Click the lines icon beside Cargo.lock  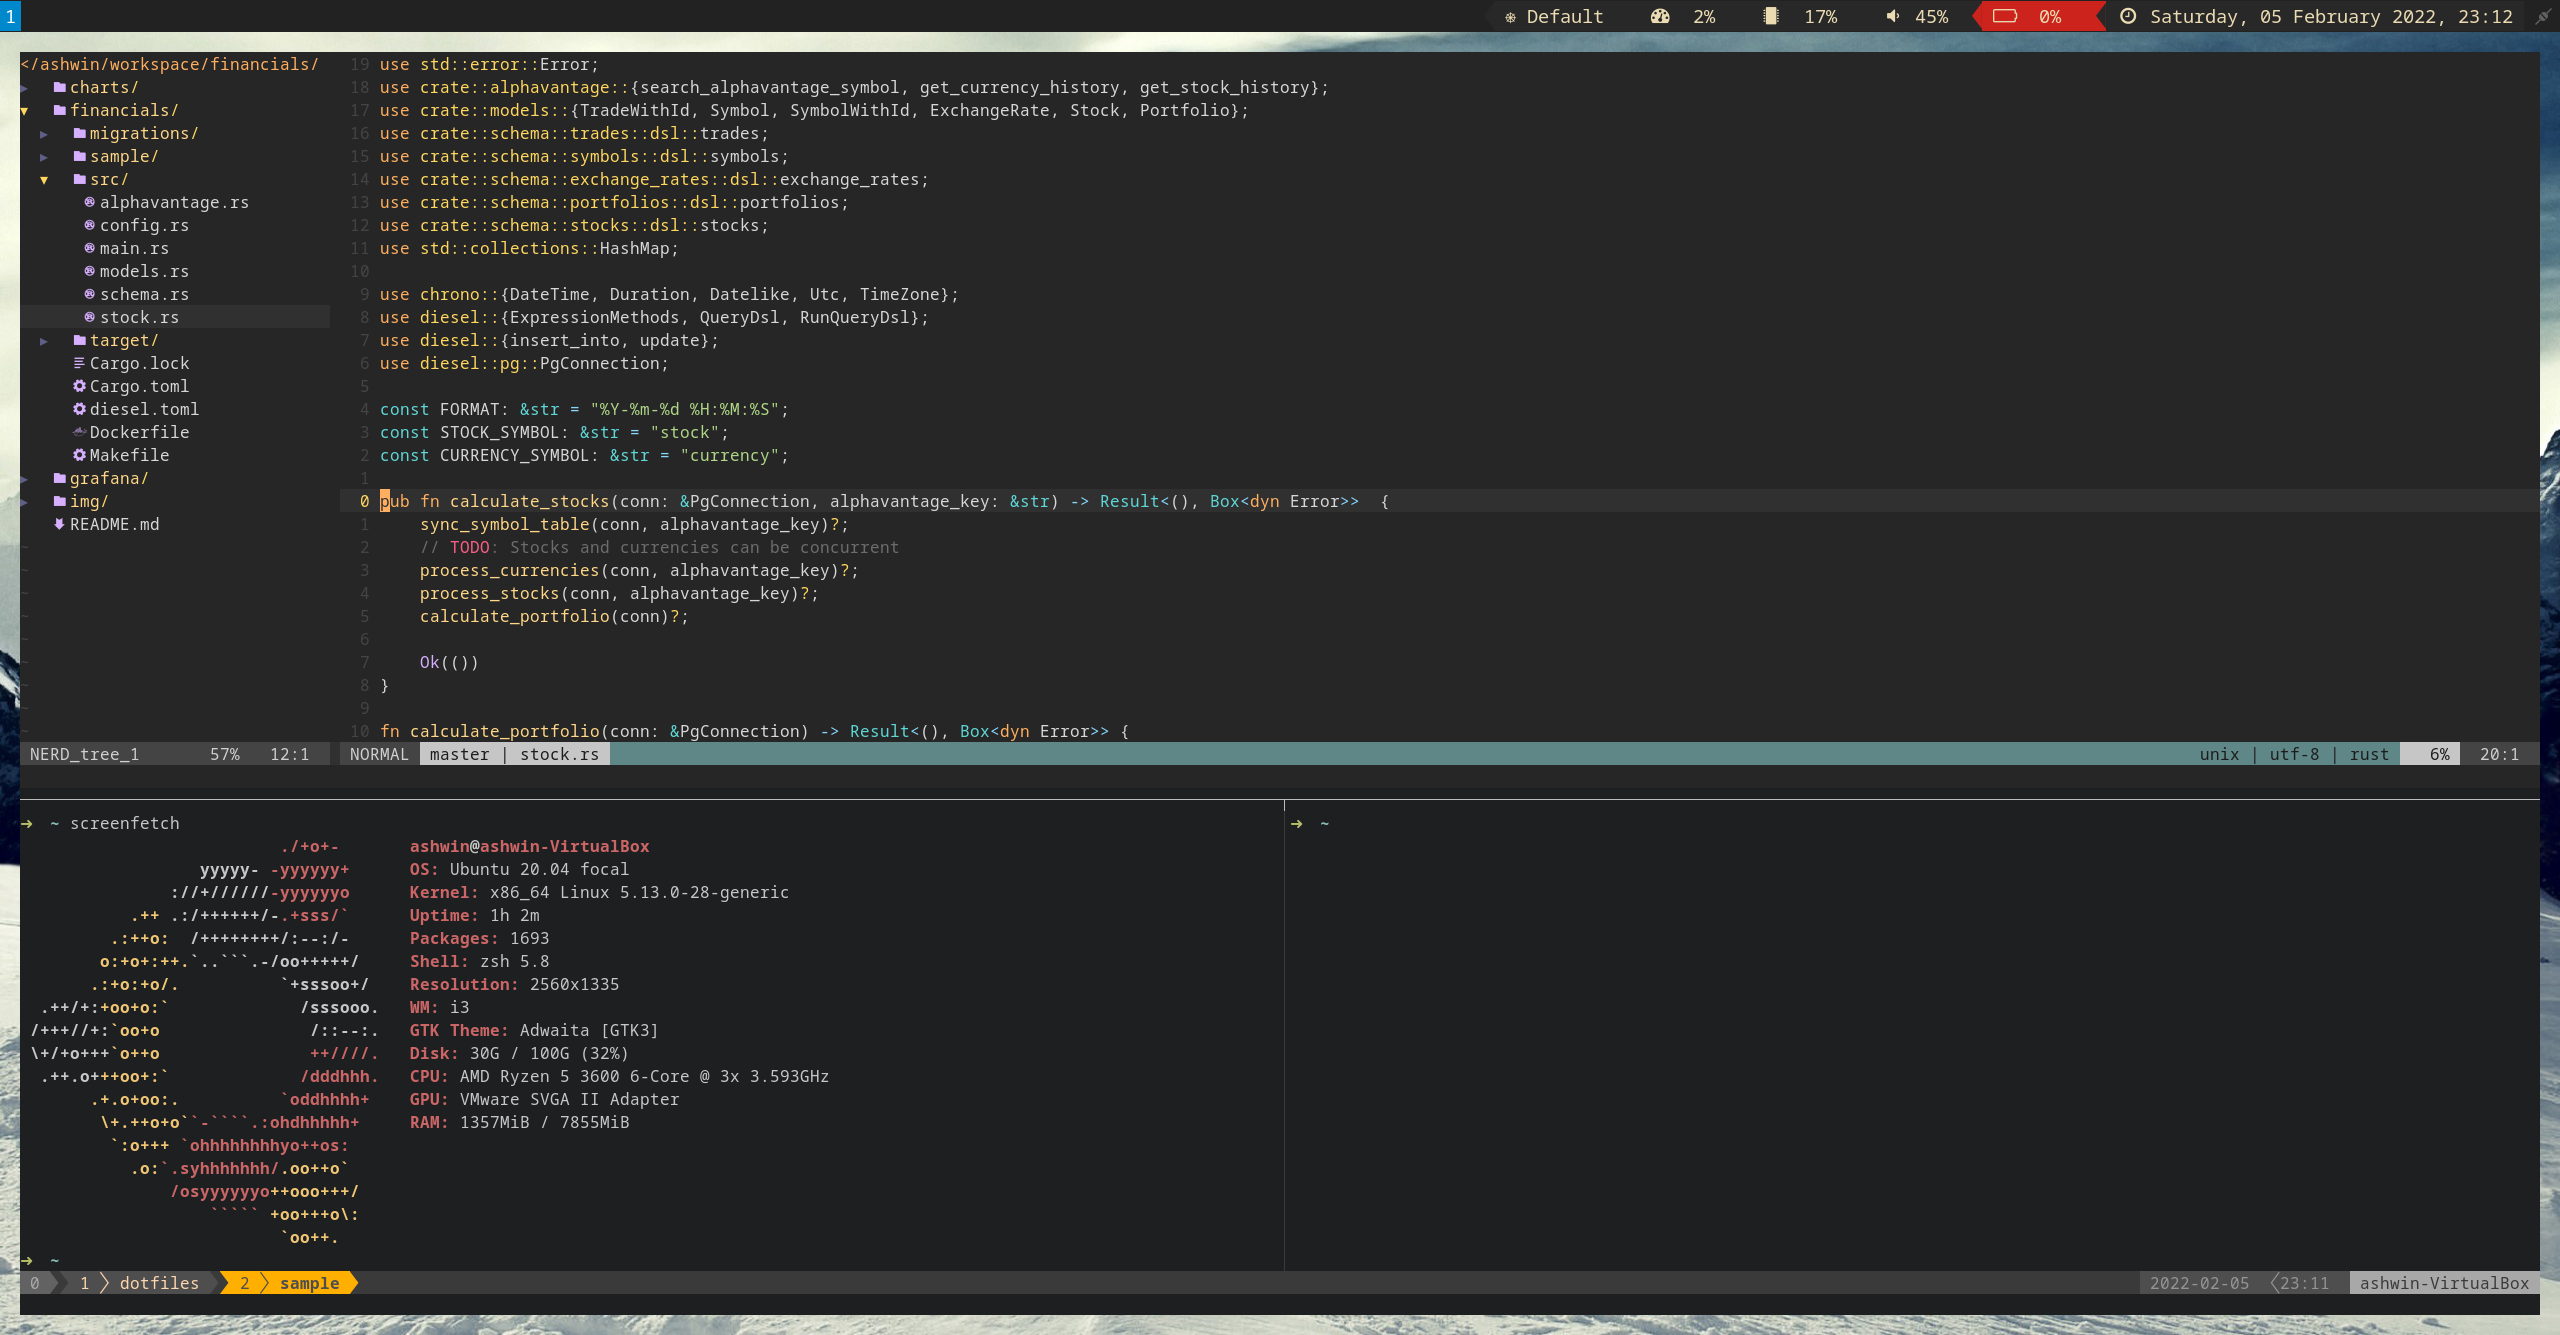[x=79, y=363]
